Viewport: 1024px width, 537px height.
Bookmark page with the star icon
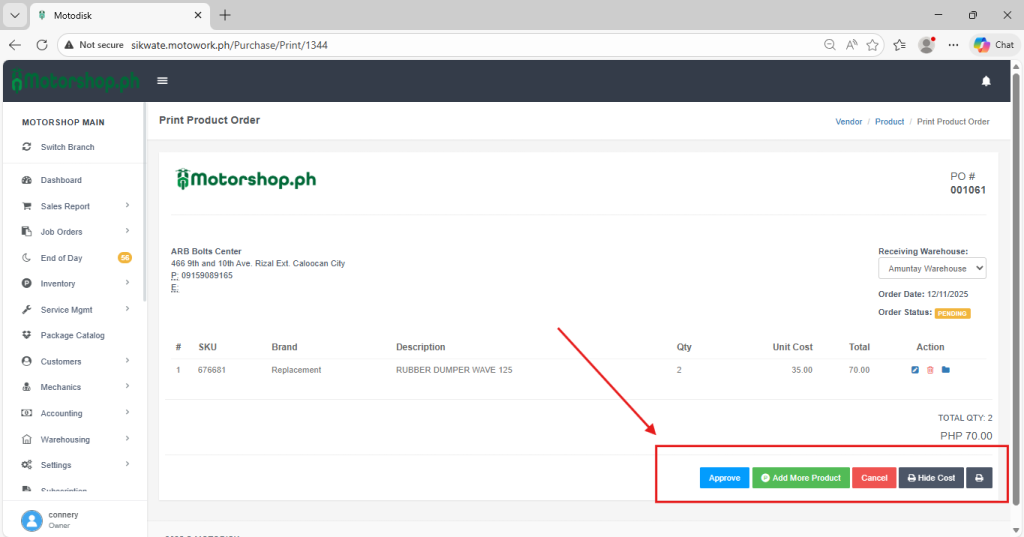pos(873,45)
